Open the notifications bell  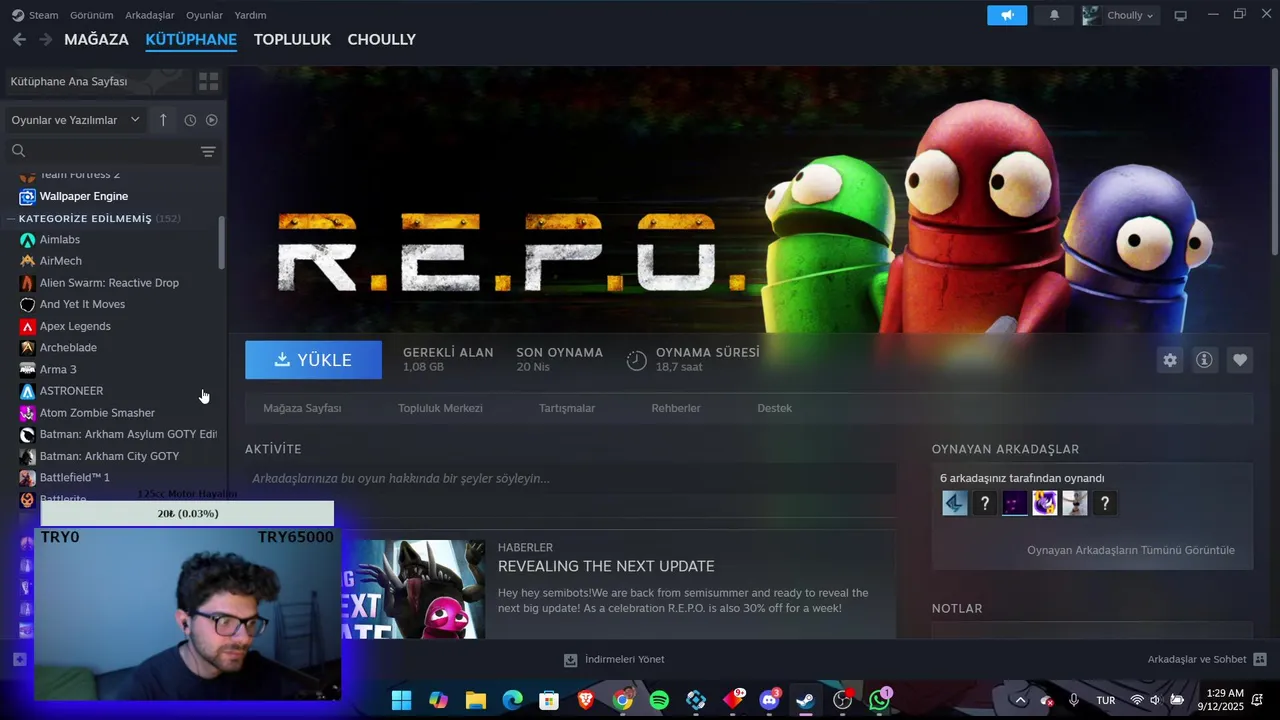[1054, 15]
